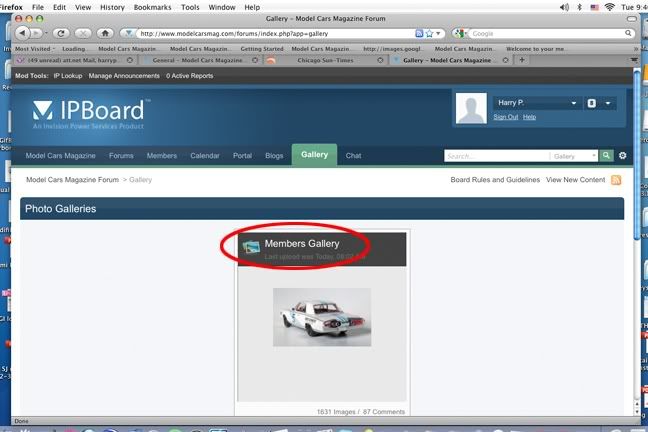Click in the forum search field
Viewport: 648px width, 432px height.
[496, 156]
